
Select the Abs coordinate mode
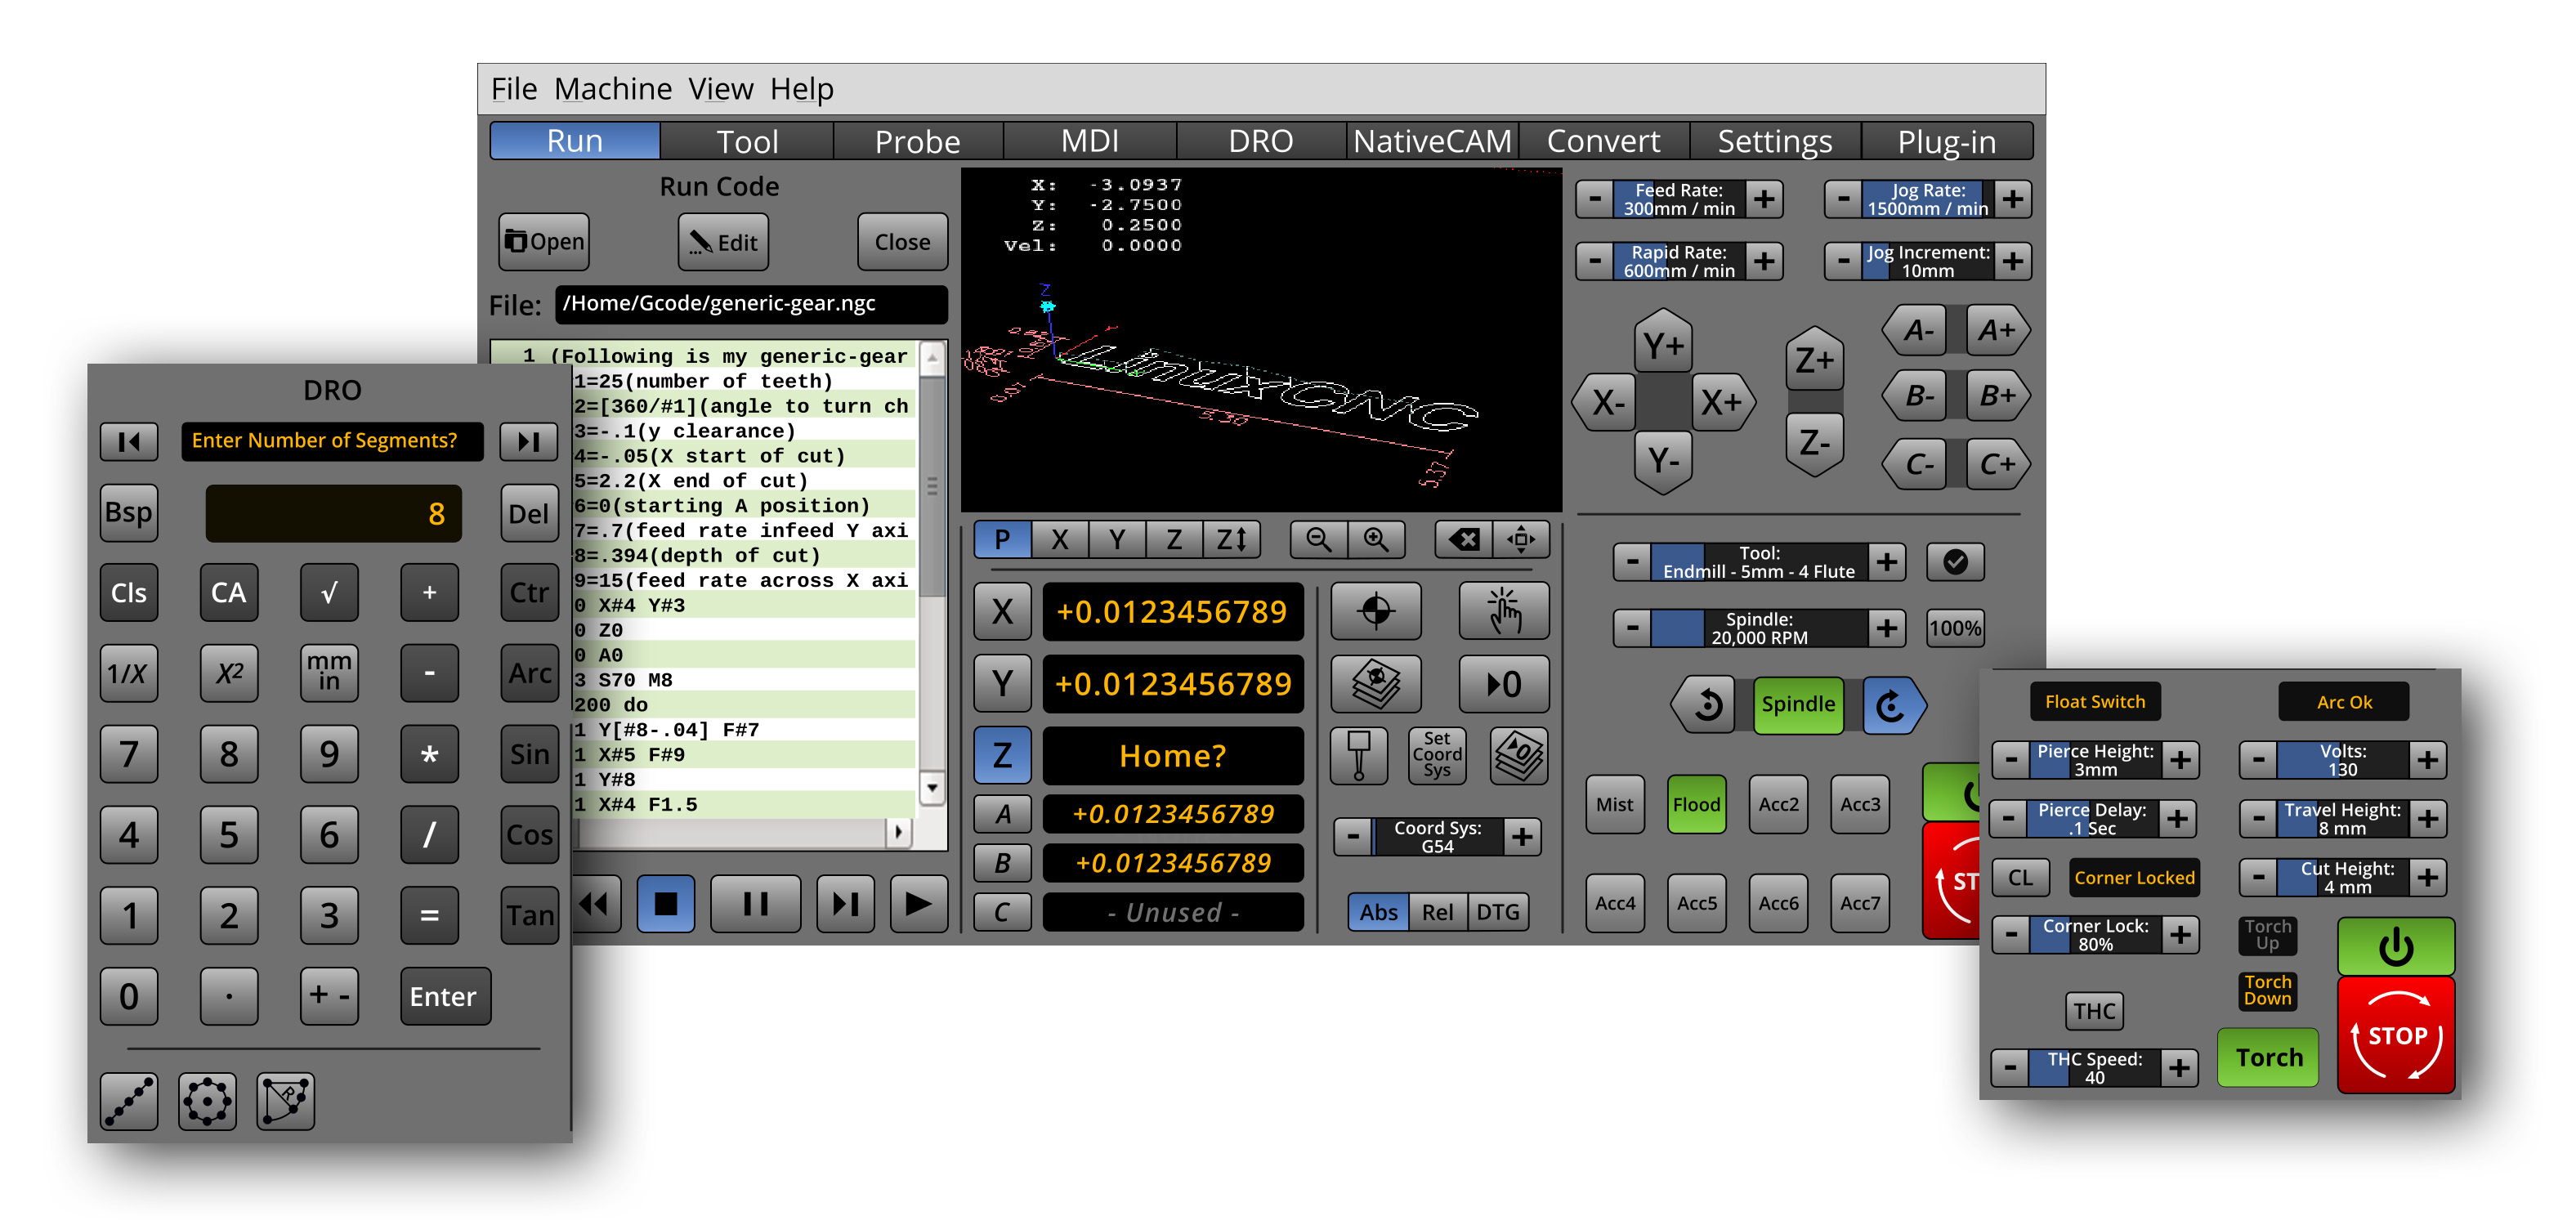click(1378, 912)
